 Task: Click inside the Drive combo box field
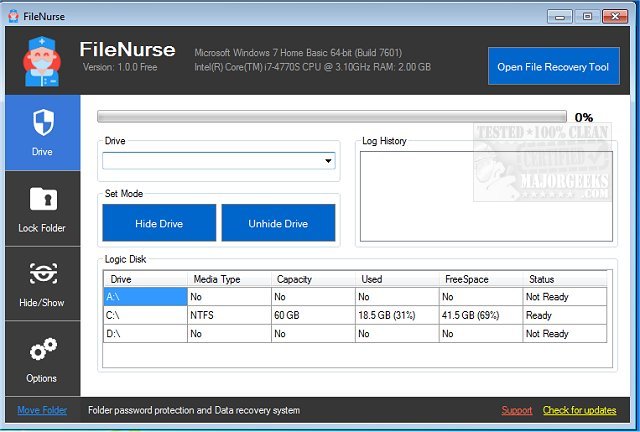click(219, 161)
